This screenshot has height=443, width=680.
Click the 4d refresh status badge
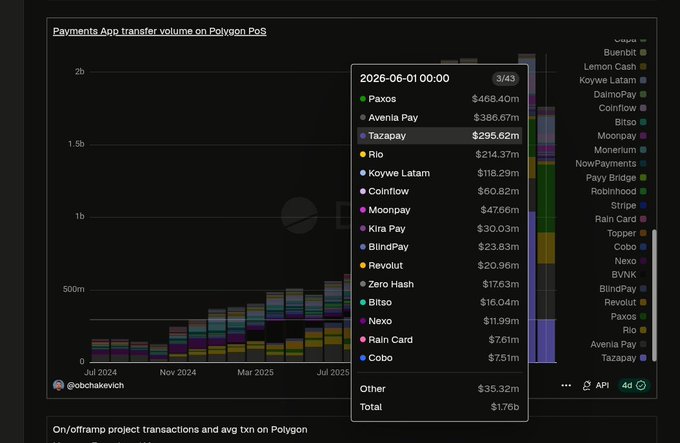click(634, 385)
